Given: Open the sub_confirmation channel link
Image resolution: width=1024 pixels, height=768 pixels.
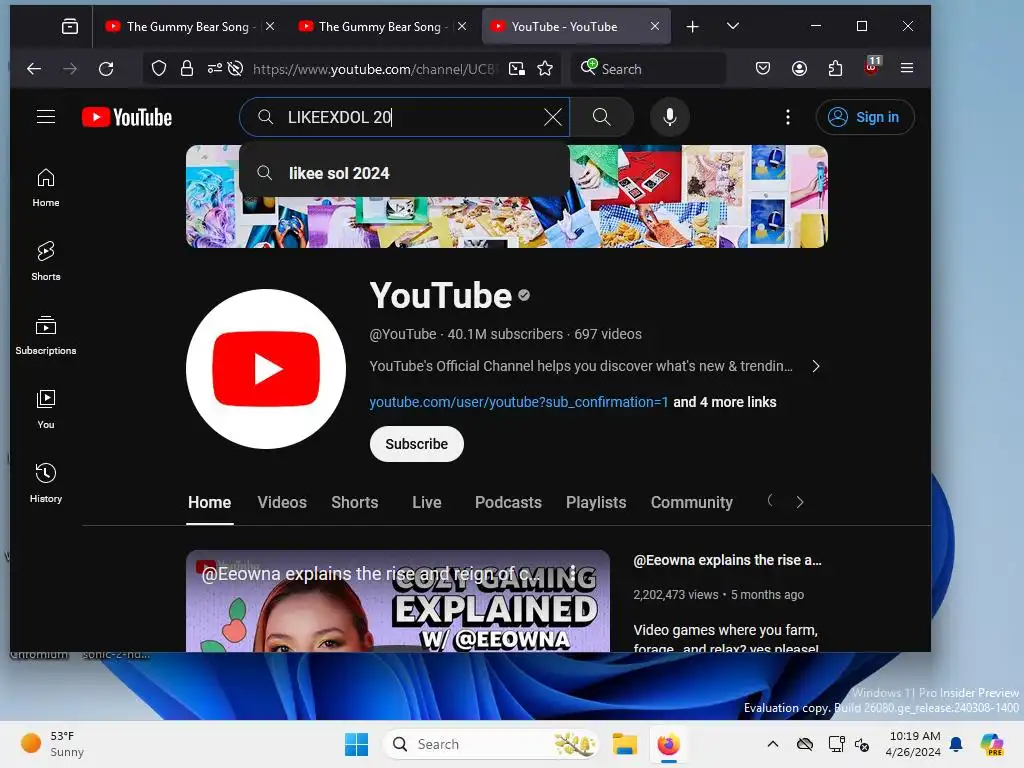Looking at the screenshot, I should [x=519, y=402].
